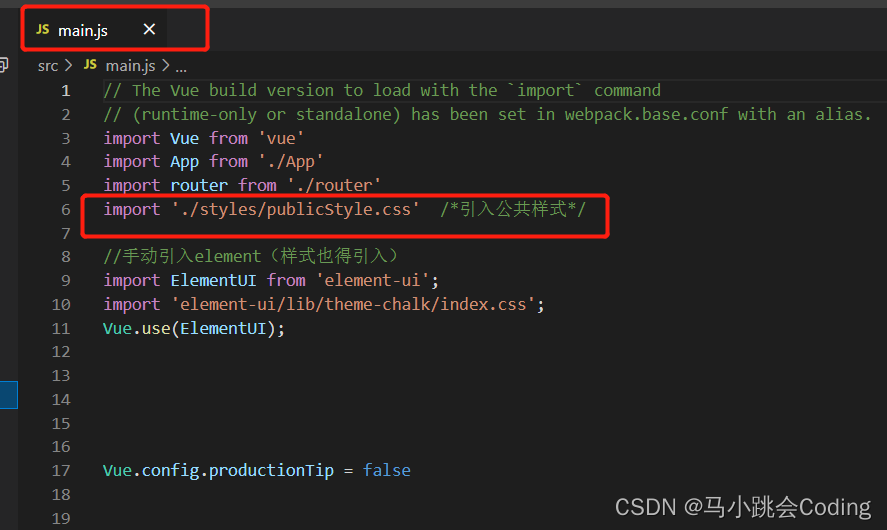Screen dimensions: 887x530
Task: Close the main.js tab
Action: (149, 29)
